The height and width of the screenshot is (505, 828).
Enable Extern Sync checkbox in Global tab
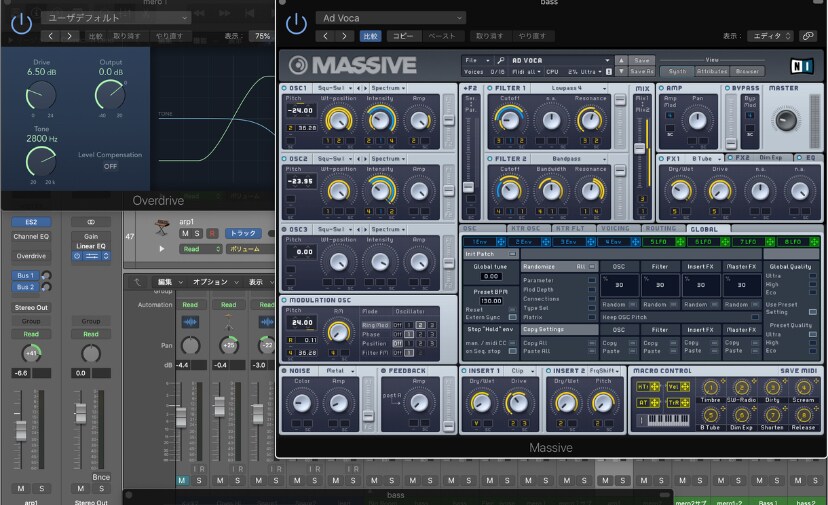point(512,317)
